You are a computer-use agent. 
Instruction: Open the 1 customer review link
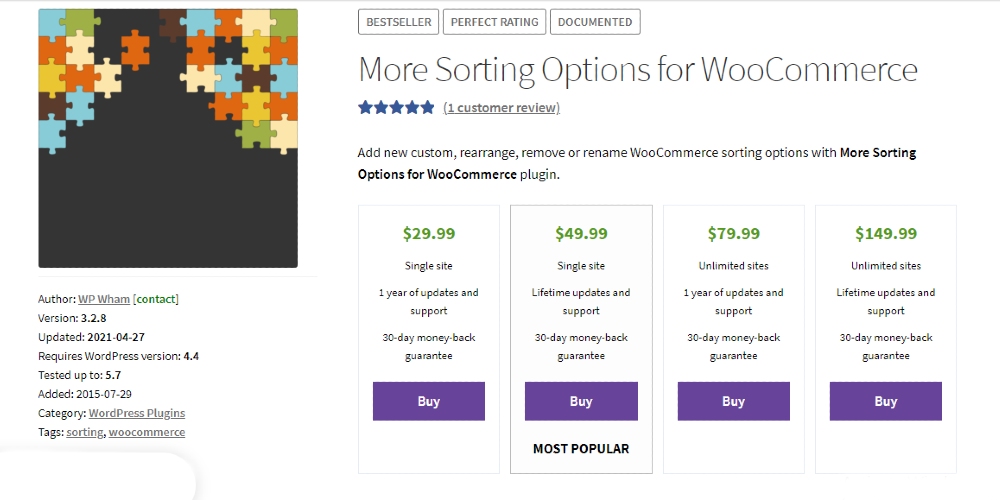pyautogui.click(x=501, y=108)
